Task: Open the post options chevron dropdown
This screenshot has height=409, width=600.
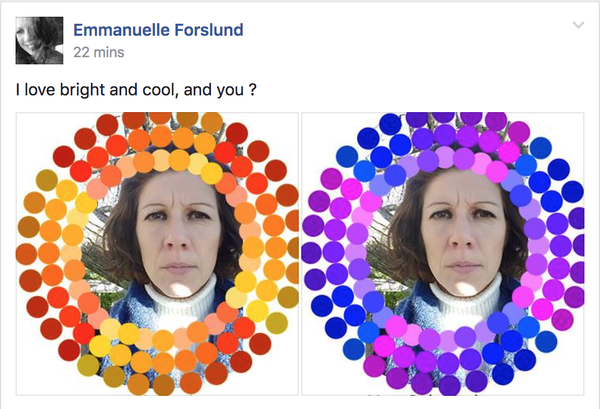Action: click(x=578, y=25)
